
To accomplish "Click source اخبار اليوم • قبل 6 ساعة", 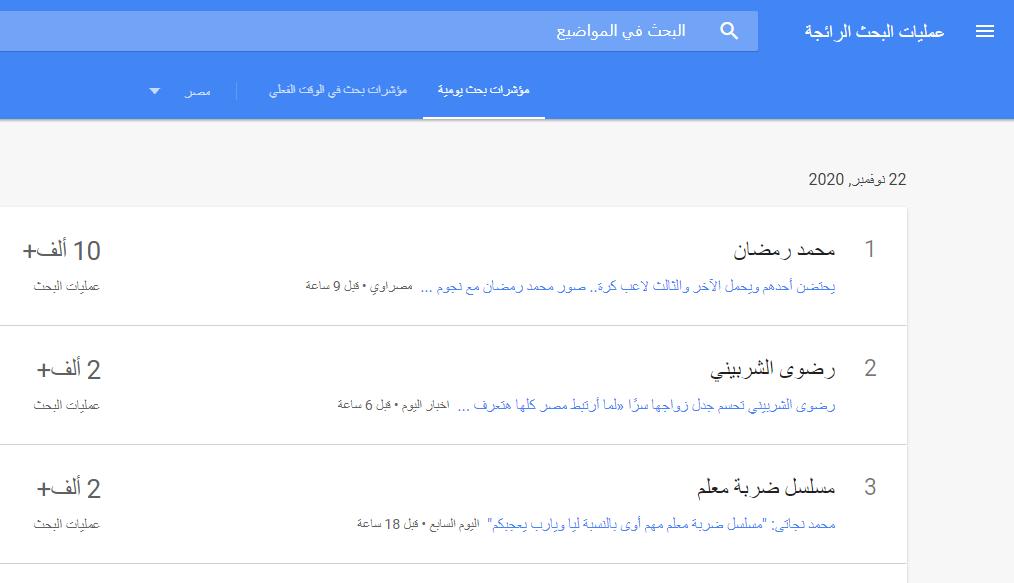I will point(393,405).
